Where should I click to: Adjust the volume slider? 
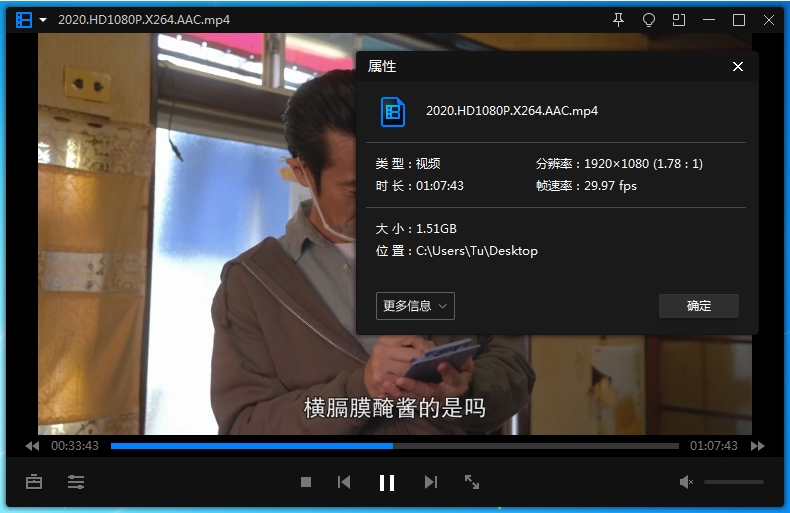(733, 482)
